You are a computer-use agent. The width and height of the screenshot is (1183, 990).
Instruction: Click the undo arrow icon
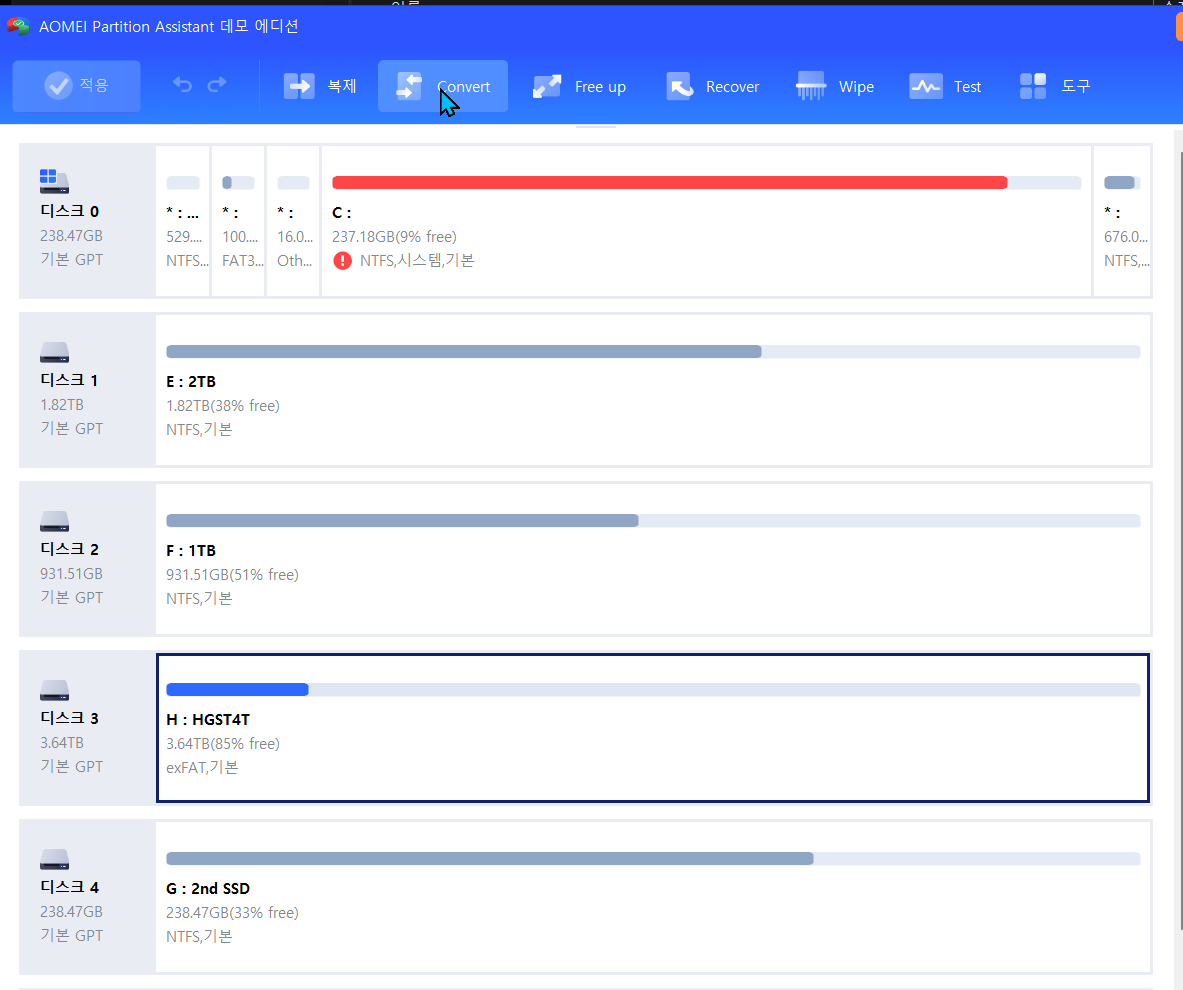[183, 85]
